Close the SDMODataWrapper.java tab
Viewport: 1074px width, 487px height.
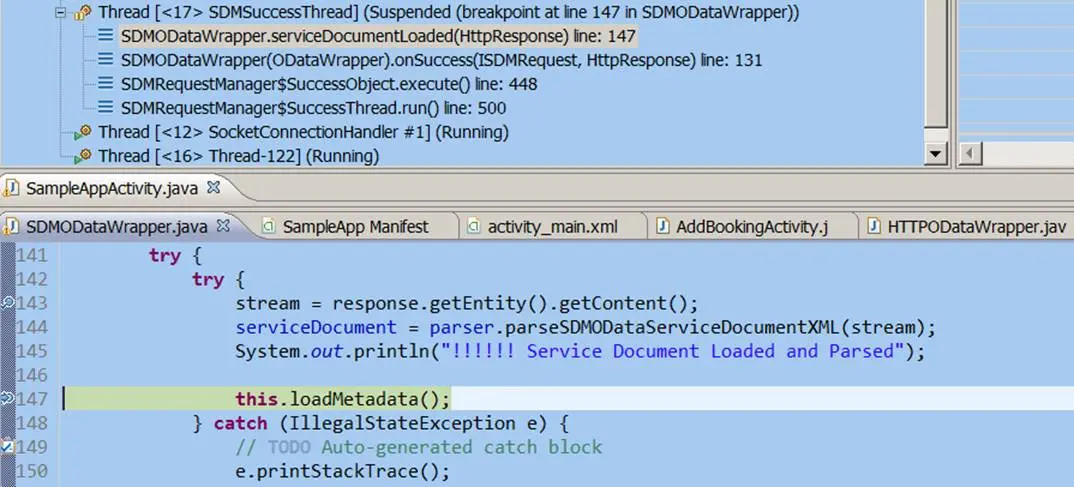click(223, 225)
